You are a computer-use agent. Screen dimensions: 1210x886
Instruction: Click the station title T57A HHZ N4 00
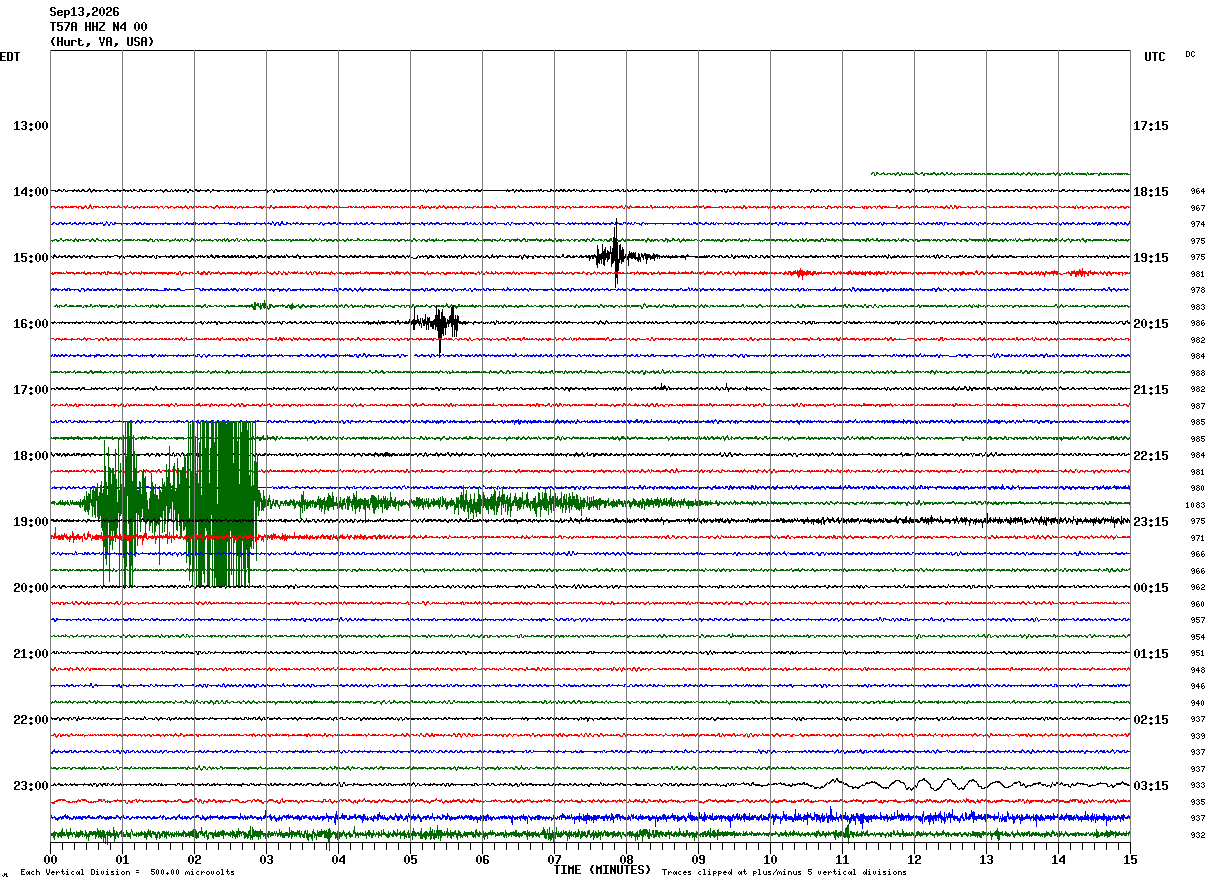pos(99,27)
